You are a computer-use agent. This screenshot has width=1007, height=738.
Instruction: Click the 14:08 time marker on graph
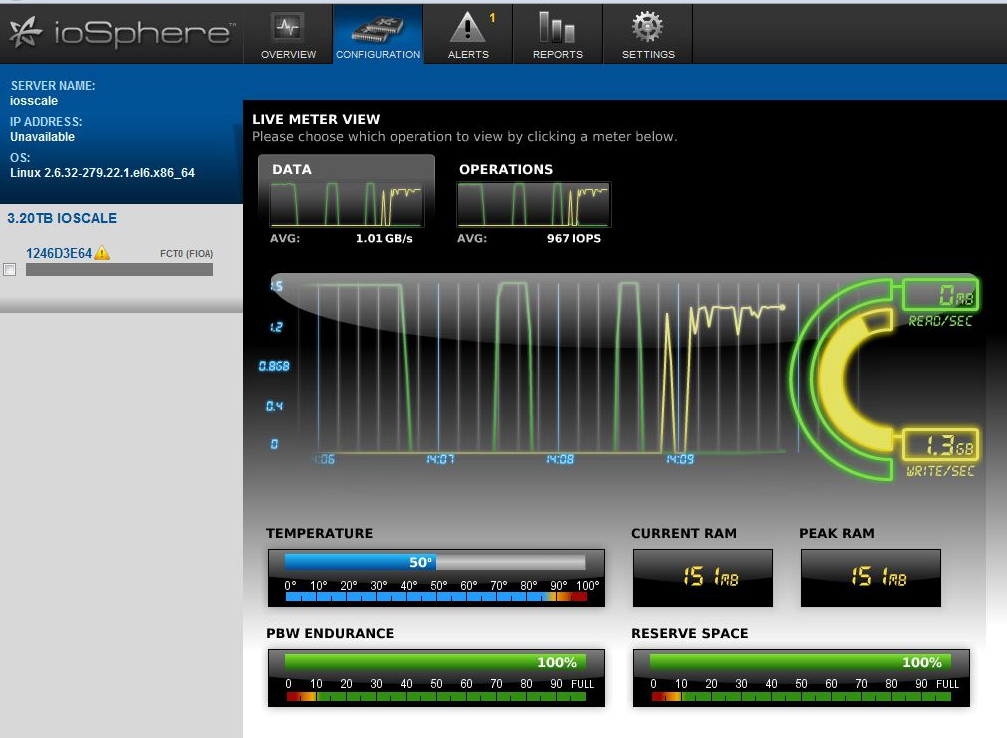[560, 459]
